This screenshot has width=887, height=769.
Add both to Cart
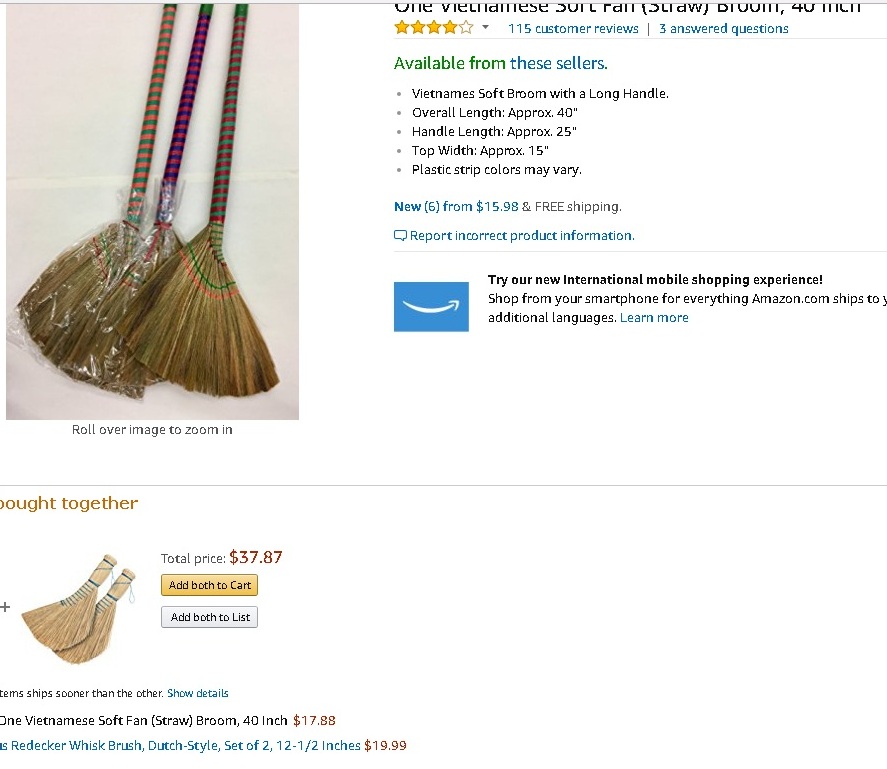(x=209, y=585)
